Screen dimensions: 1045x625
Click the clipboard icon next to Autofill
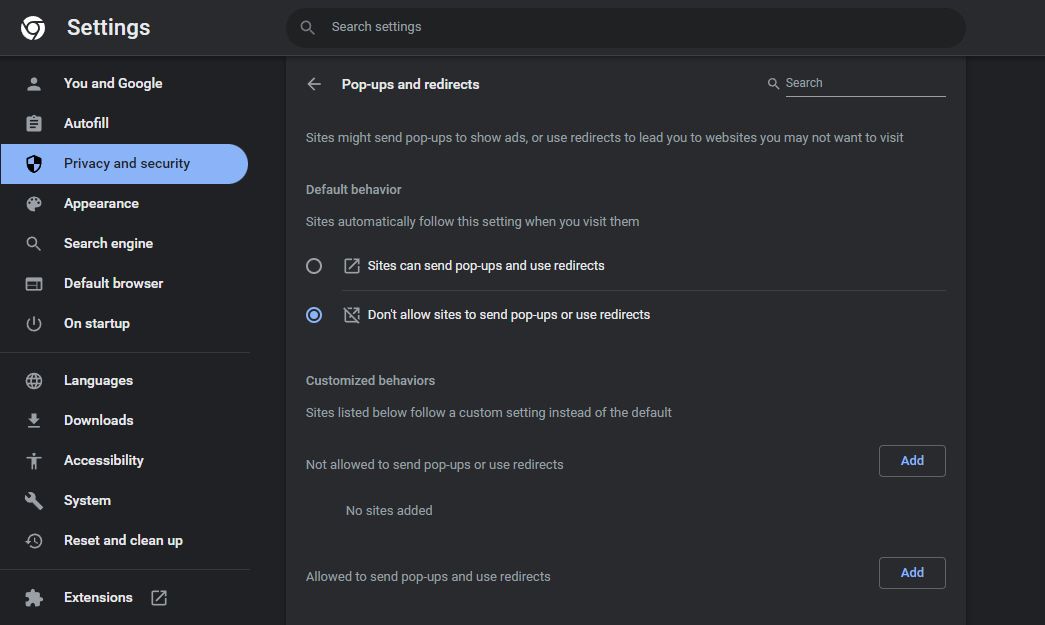(x=34, y=123)
